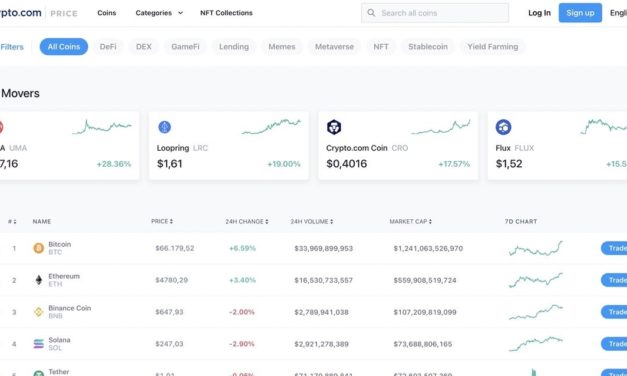Select the NFT filter chip

pos(381,47)
